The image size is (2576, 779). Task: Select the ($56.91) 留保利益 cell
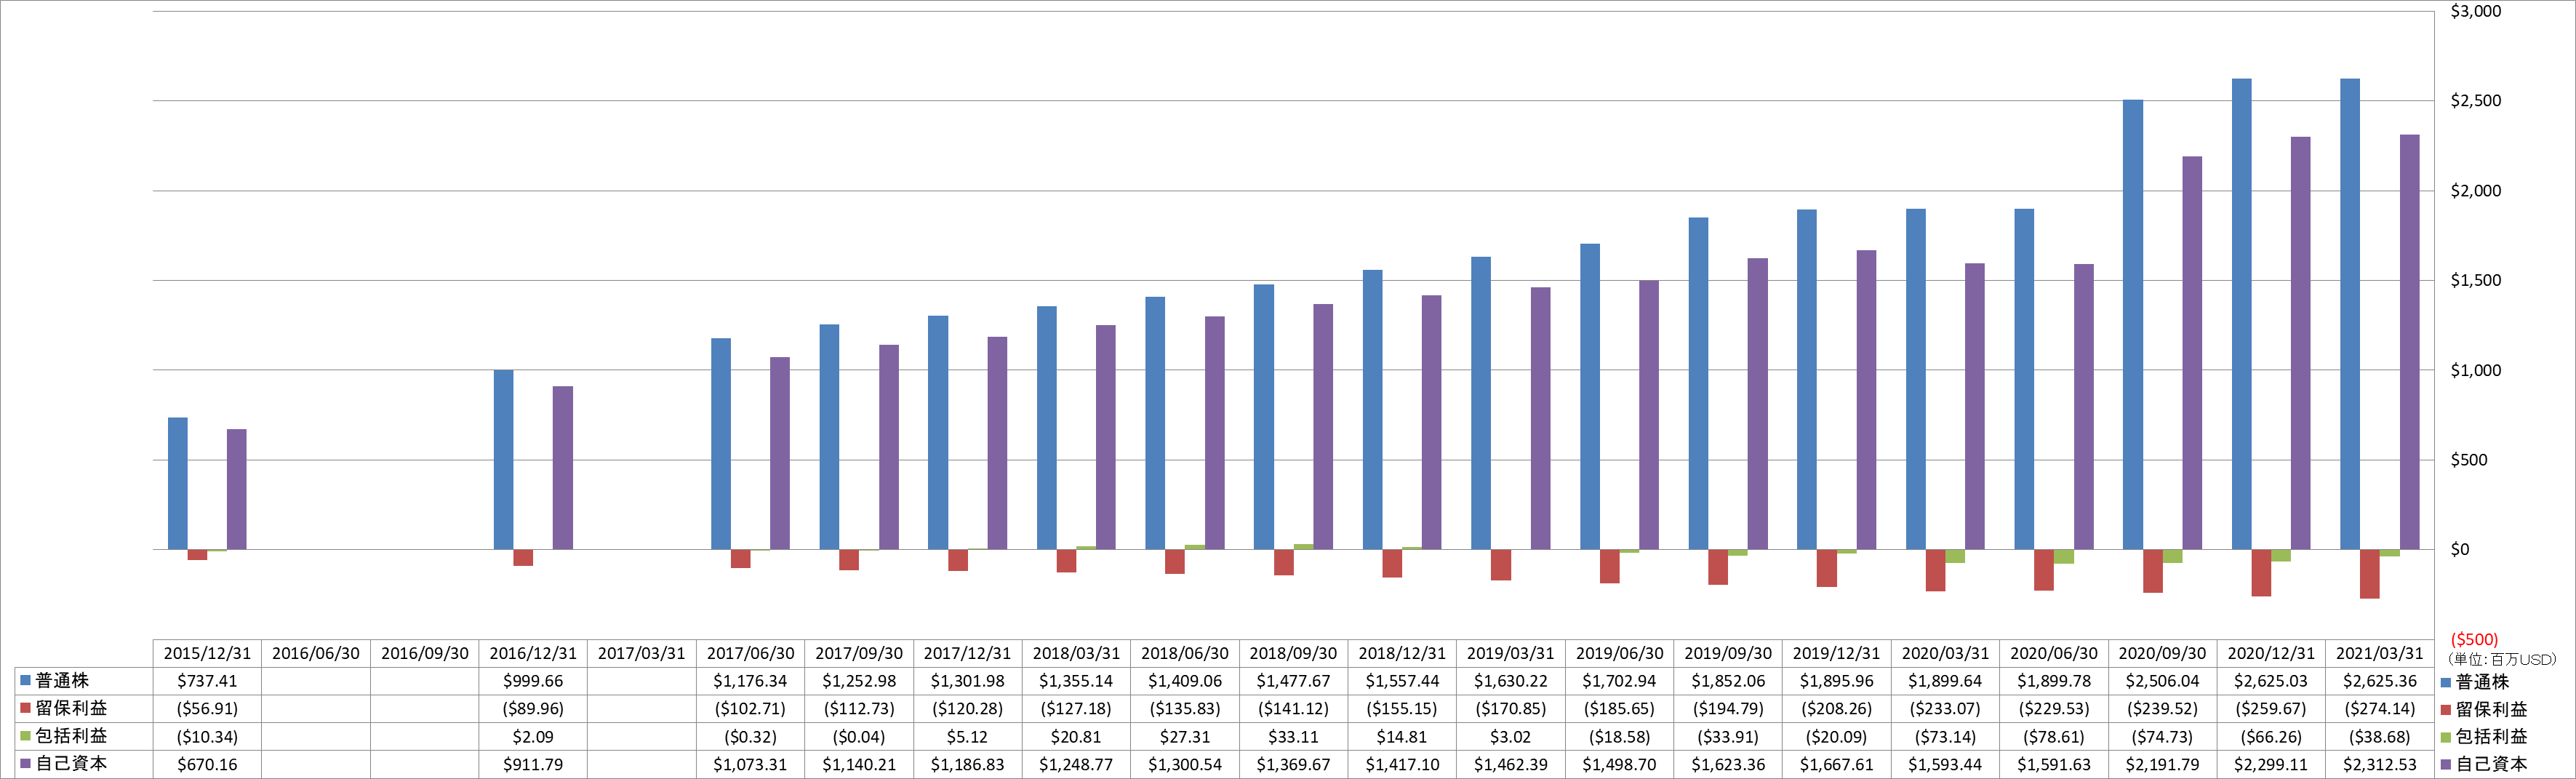[x=207, y=708]
